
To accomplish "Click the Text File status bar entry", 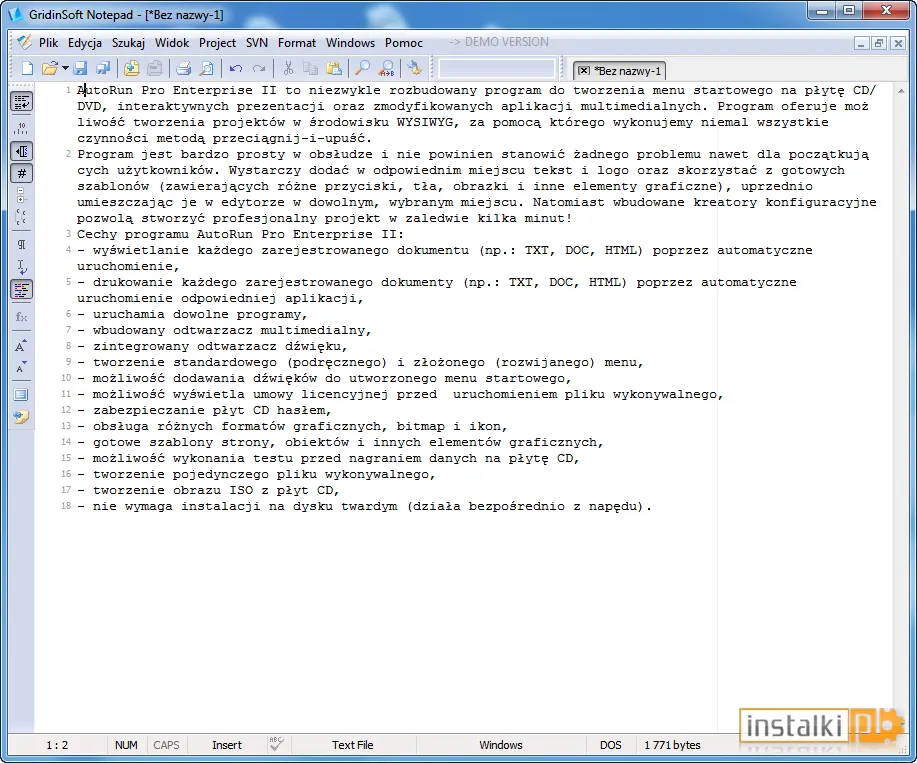I will pyautogui.click(x=353, y=745).
